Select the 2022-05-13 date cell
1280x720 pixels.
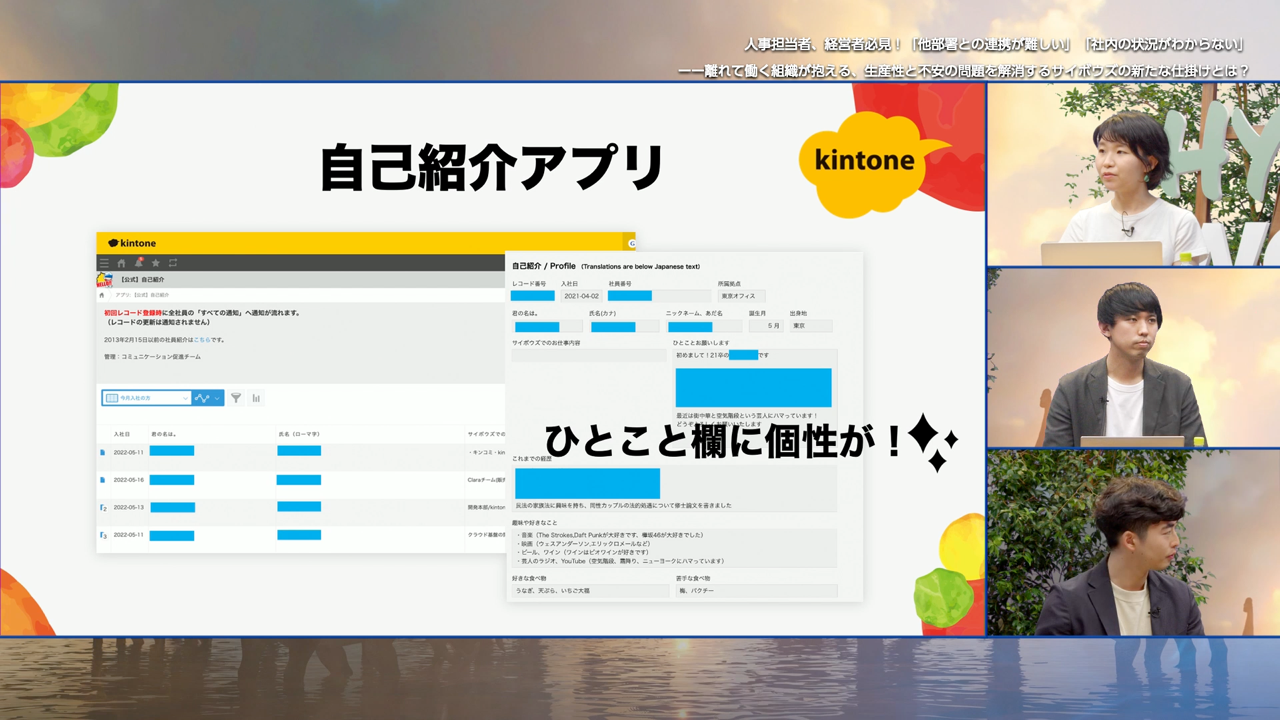click(128, 508)
